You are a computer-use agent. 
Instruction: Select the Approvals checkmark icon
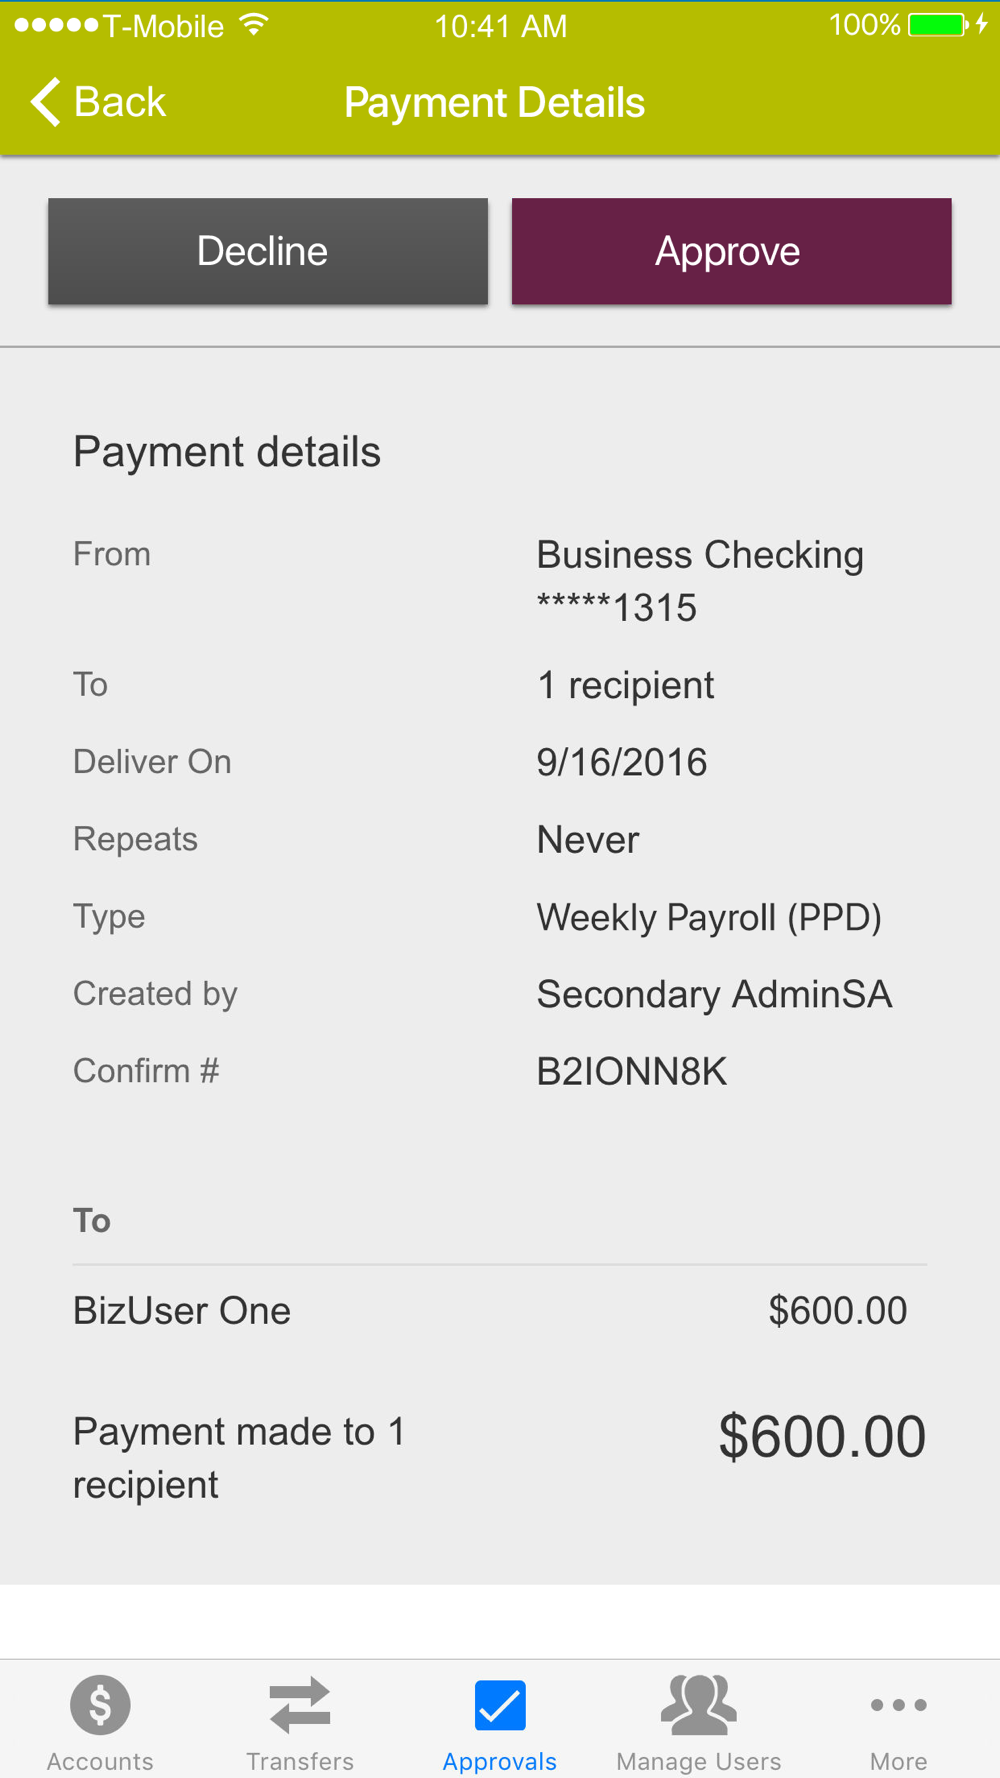coord(500,1705)
